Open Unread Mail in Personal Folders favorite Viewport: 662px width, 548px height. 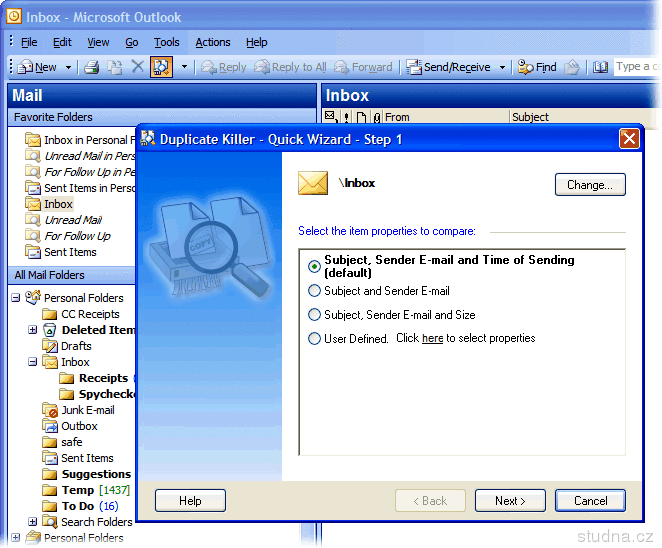coord(80,156)
